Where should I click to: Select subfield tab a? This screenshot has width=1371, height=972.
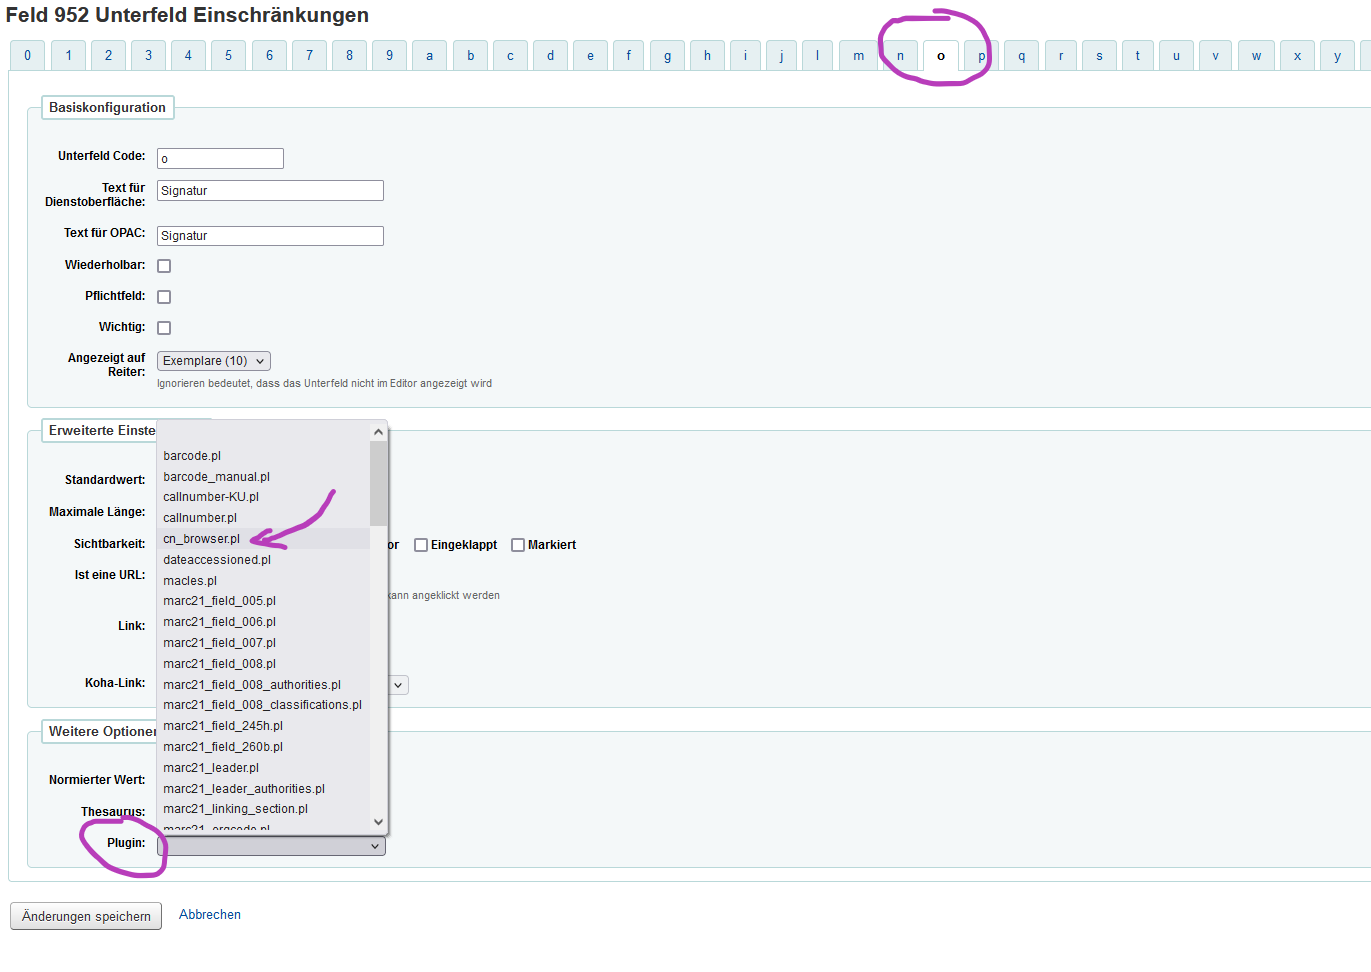pos(429,56)
